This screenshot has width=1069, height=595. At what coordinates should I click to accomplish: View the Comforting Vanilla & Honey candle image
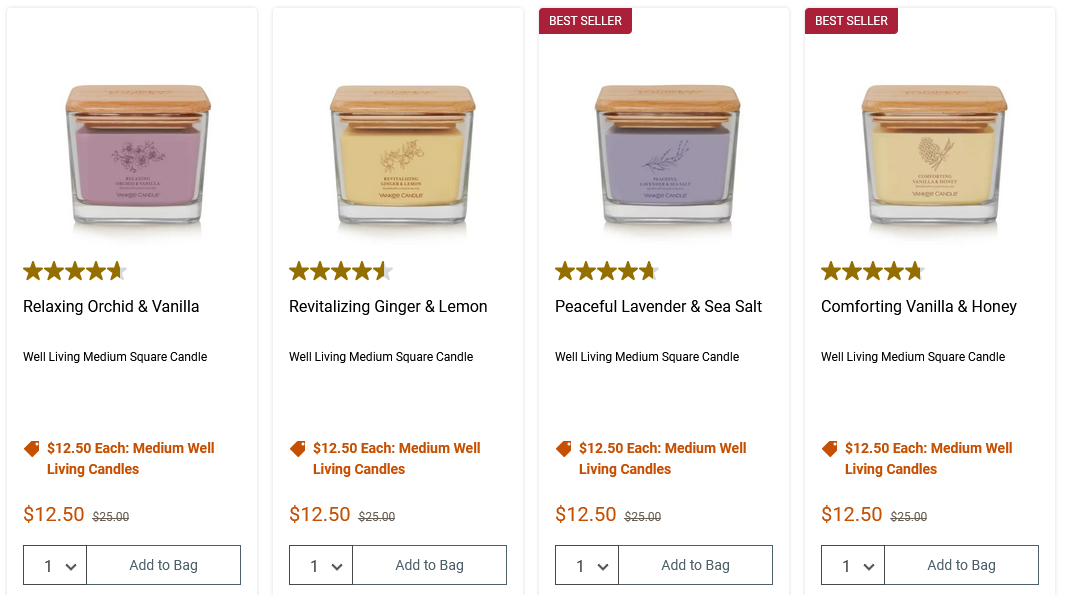point(936,155)
